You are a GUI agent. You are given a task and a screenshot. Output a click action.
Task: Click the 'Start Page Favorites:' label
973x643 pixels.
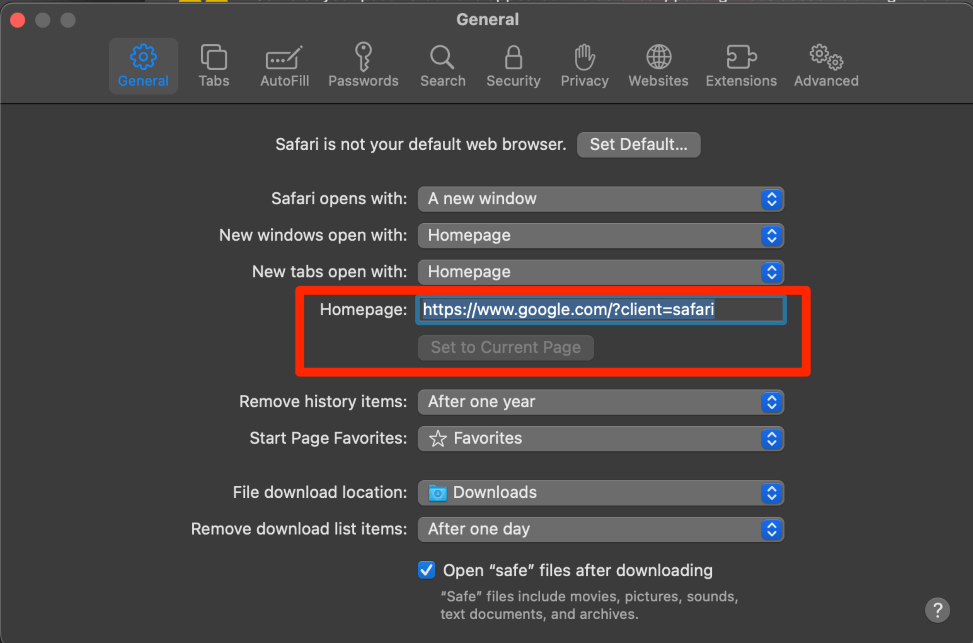328,438
